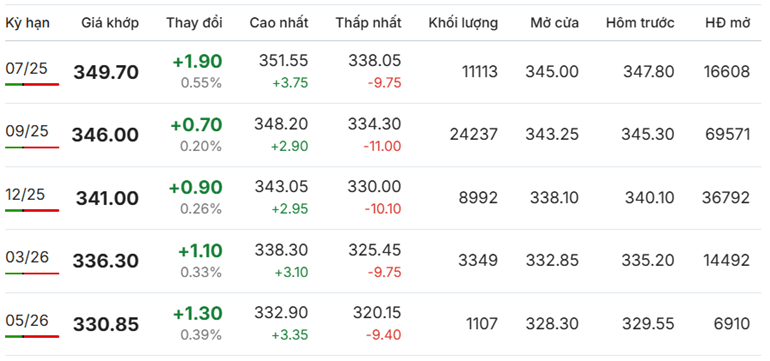Open the 03/26 contract term

(x=27, y=257)
